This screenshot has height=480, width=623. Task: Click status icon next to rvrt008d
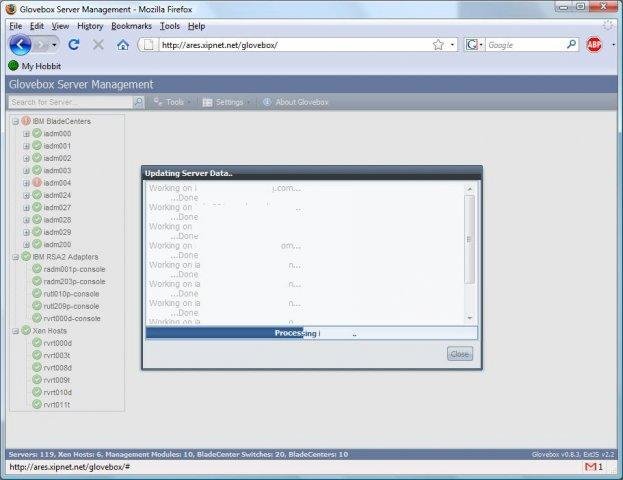(37, 367)
